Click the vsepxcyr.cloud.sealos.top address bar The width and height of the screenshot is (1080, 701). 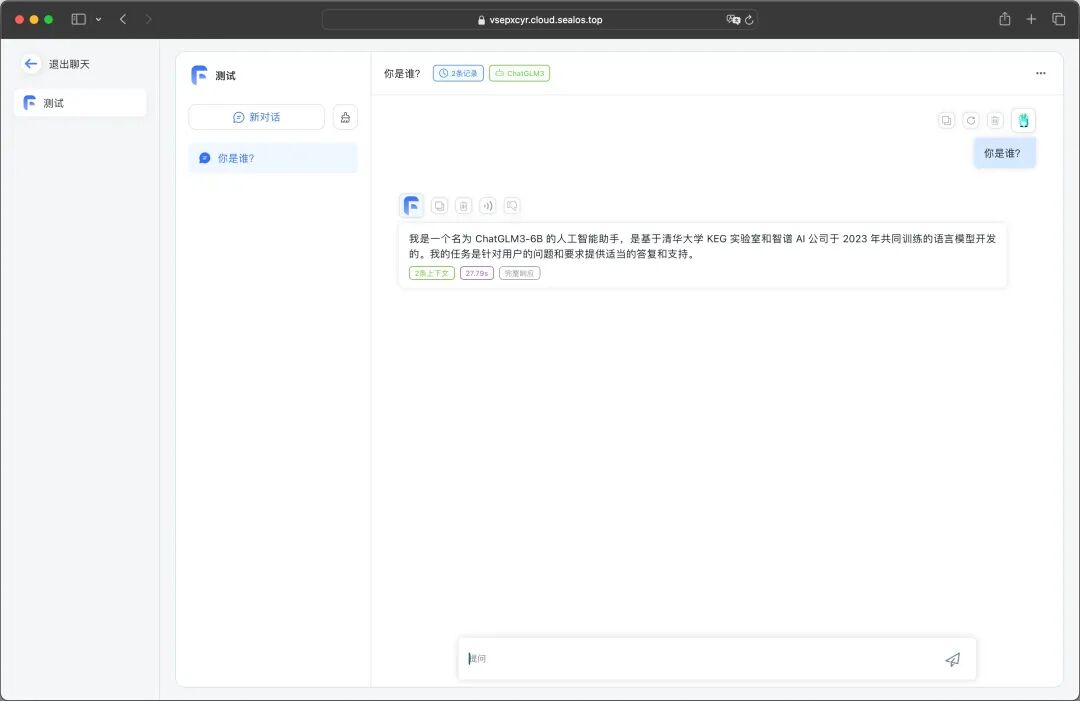pyautogui.click(x=540, y=20)
